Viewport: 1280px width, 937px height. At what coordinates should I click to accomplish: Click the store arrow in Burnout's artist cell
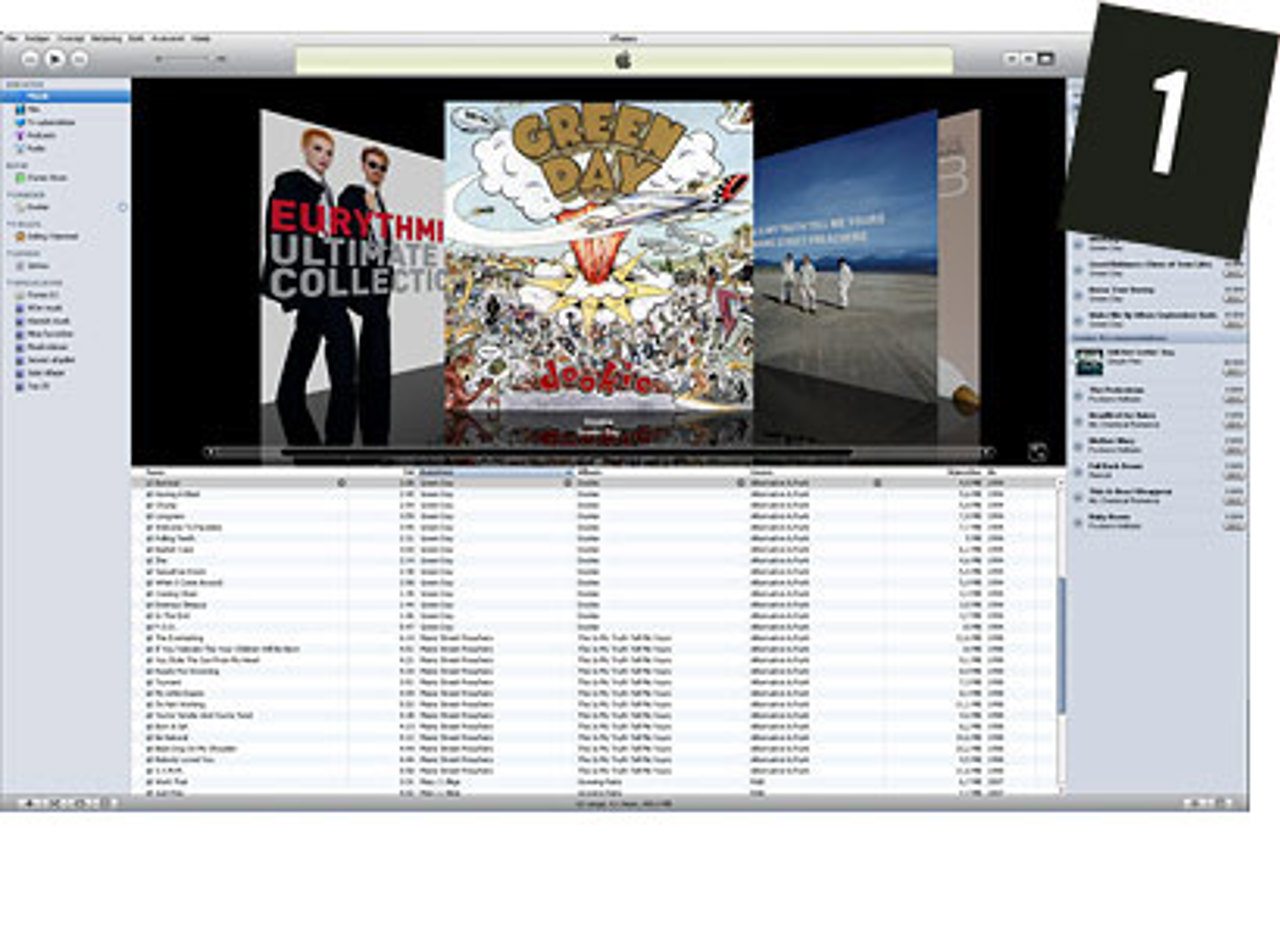click(568, 482)
